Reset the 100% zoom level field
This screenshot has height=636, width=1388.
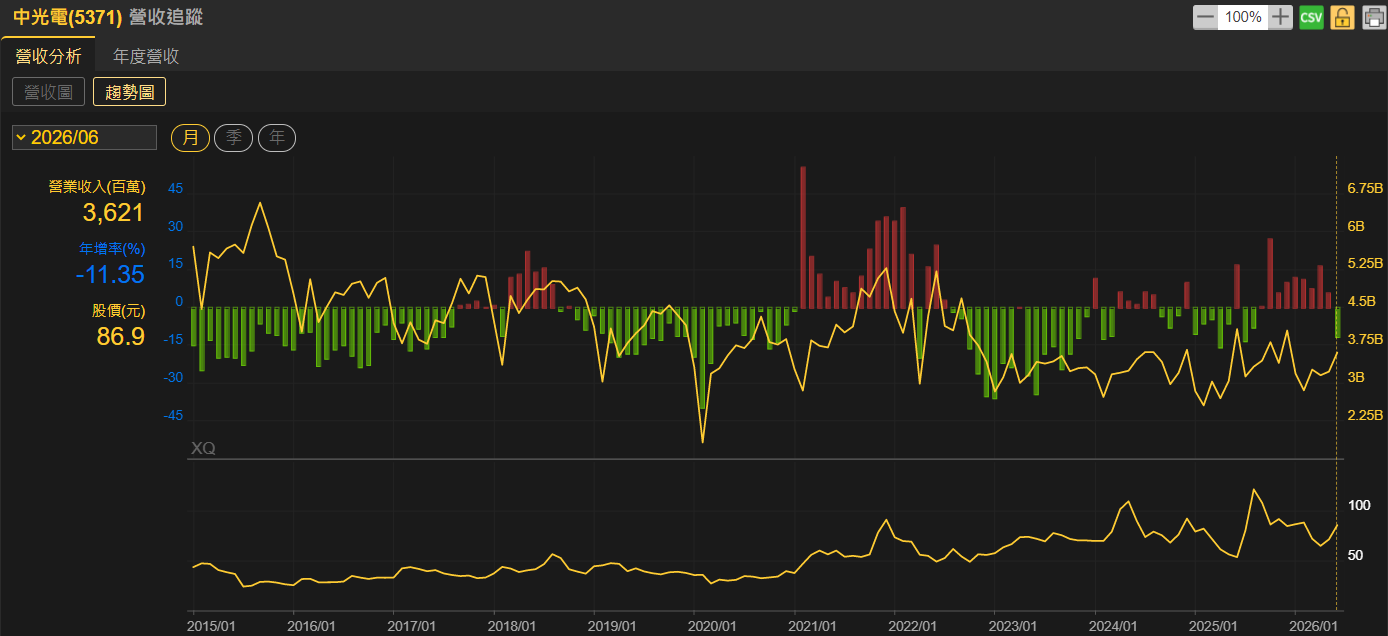pyautogui.click(x=1243, y=17)
